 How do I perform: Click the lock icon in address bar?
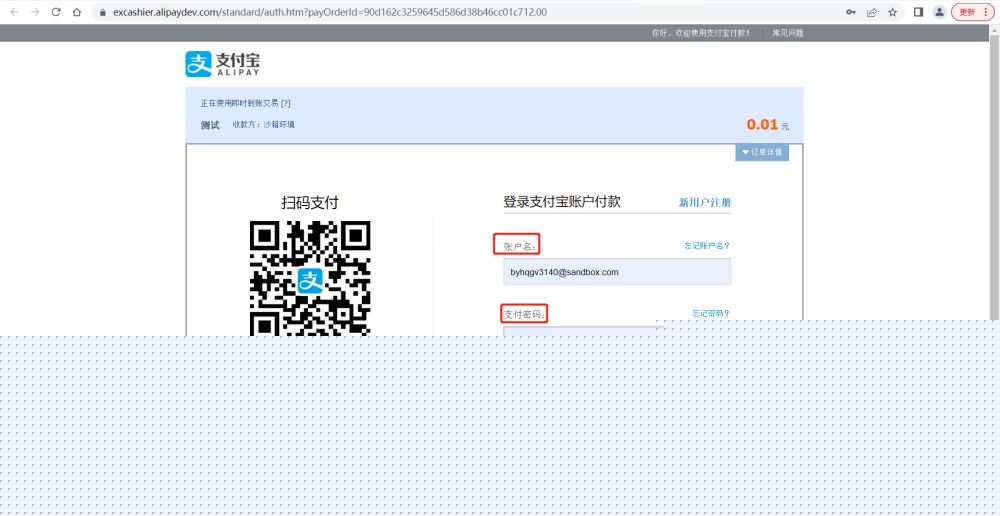(100, 12)
